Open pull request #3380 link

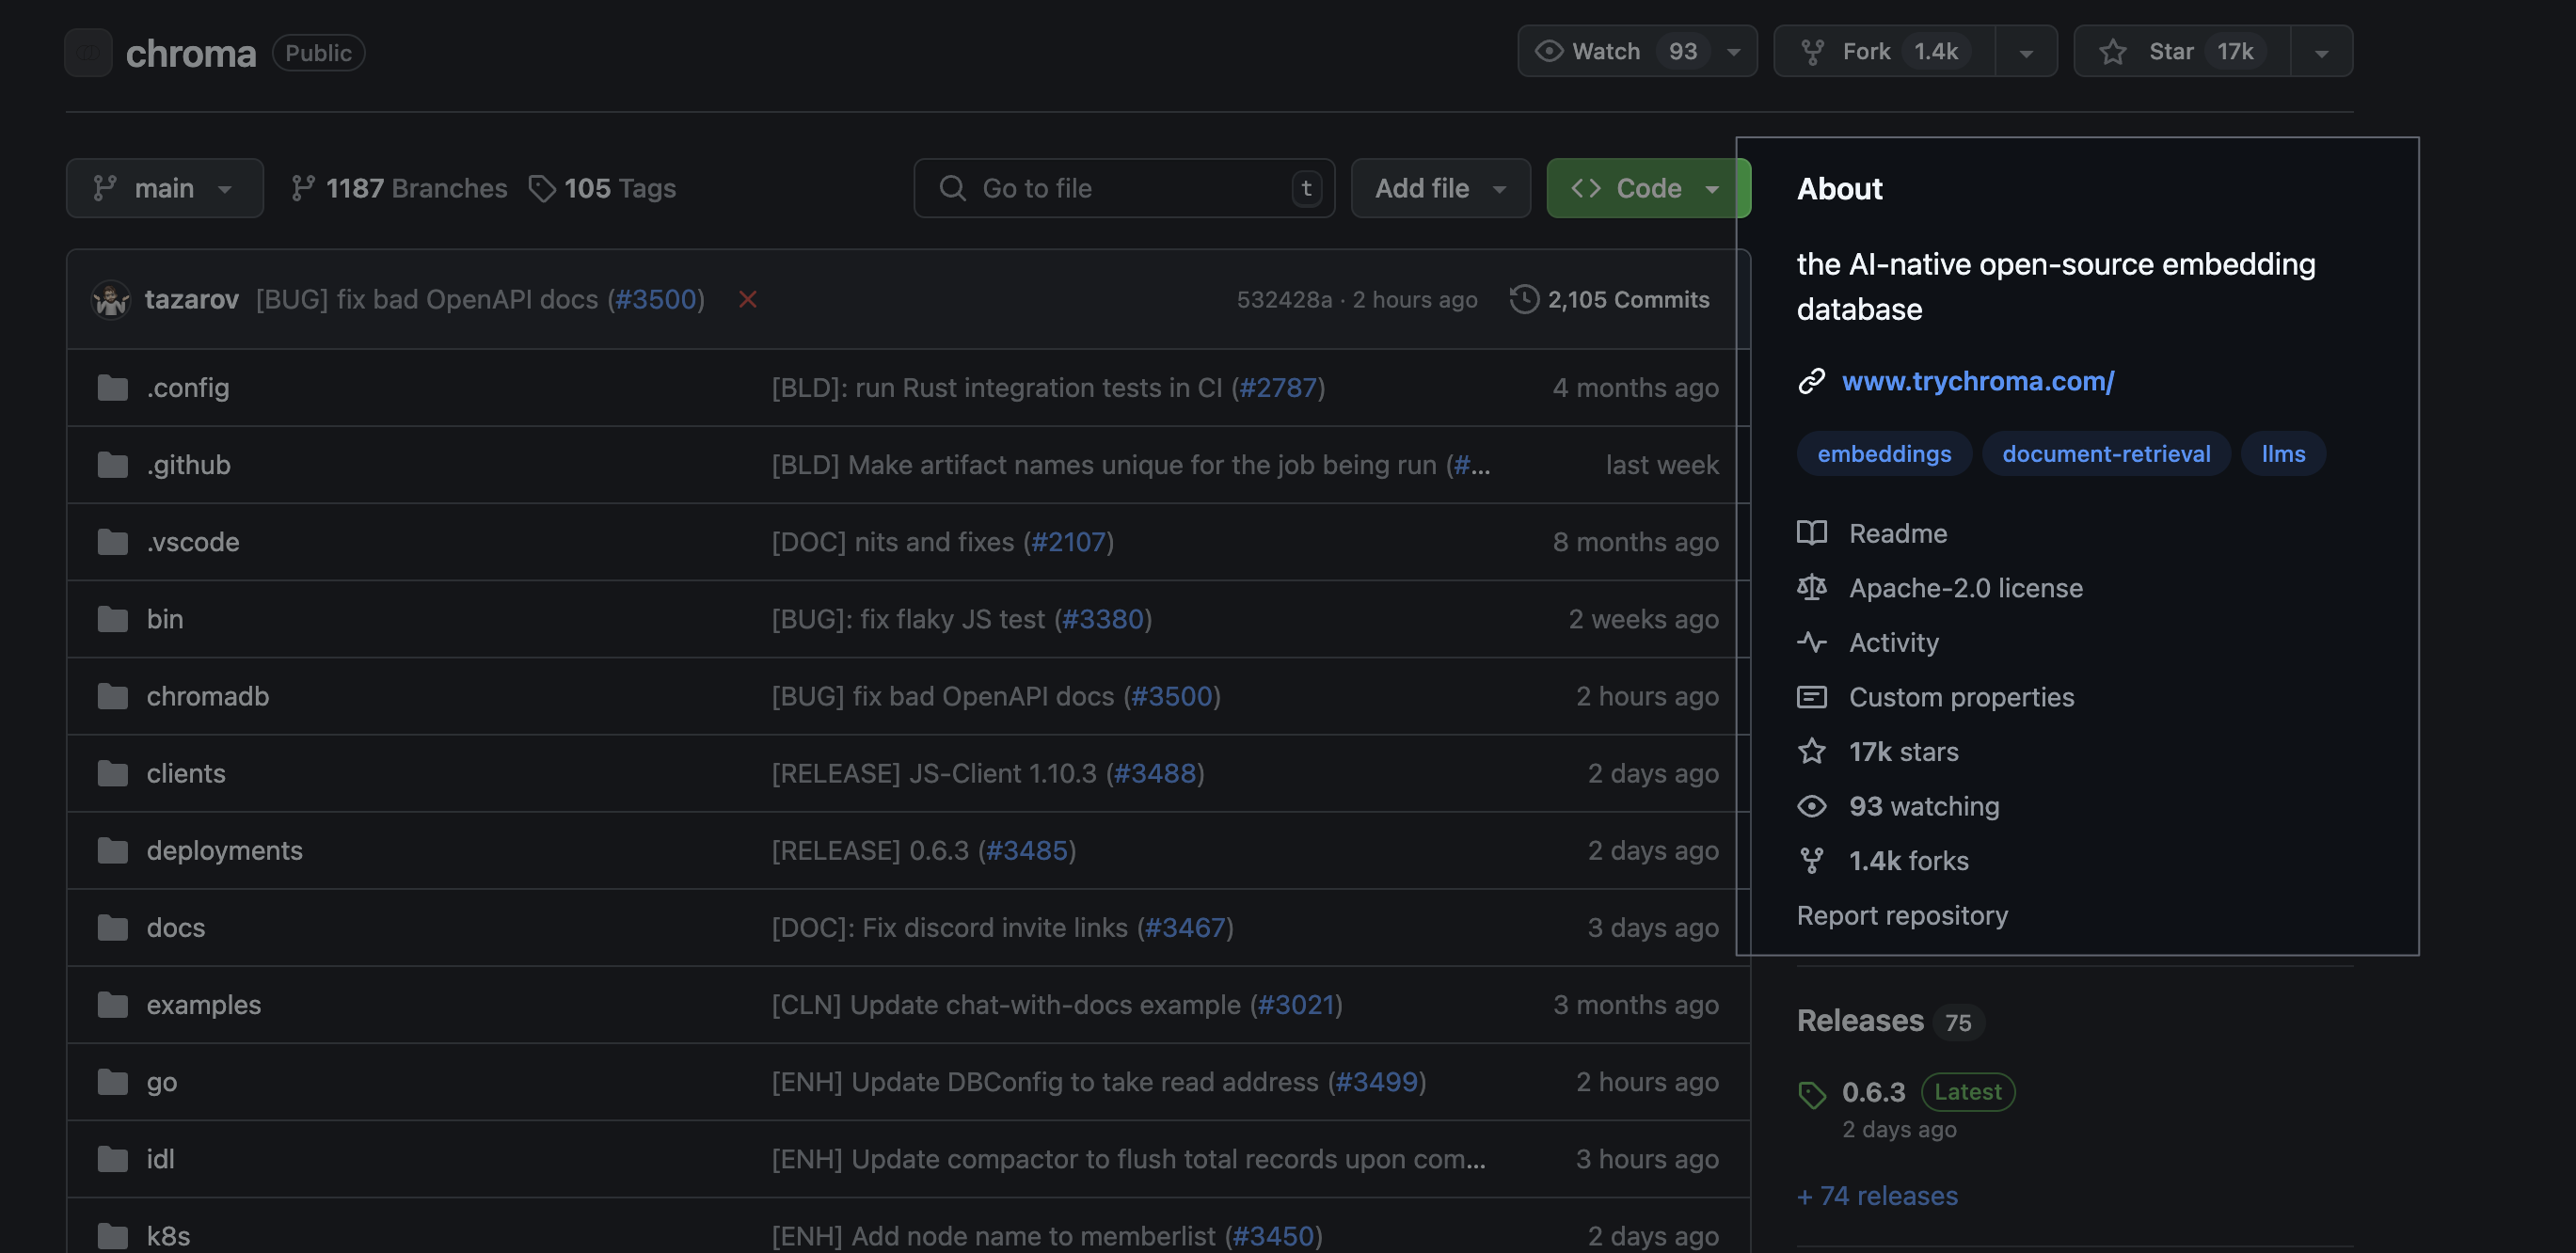(1102, 619)
